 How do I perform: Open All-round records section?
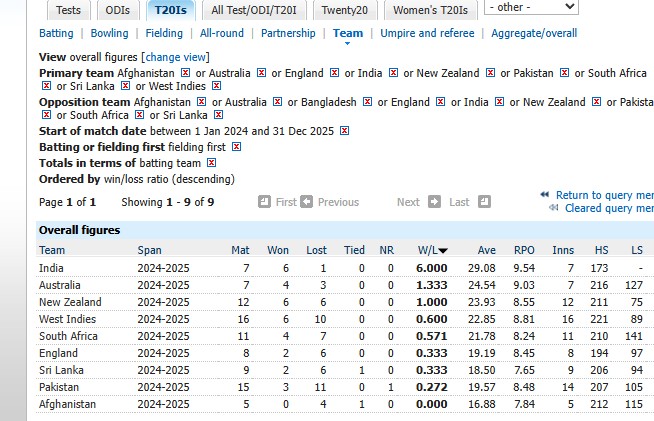(x=221, y=33)
